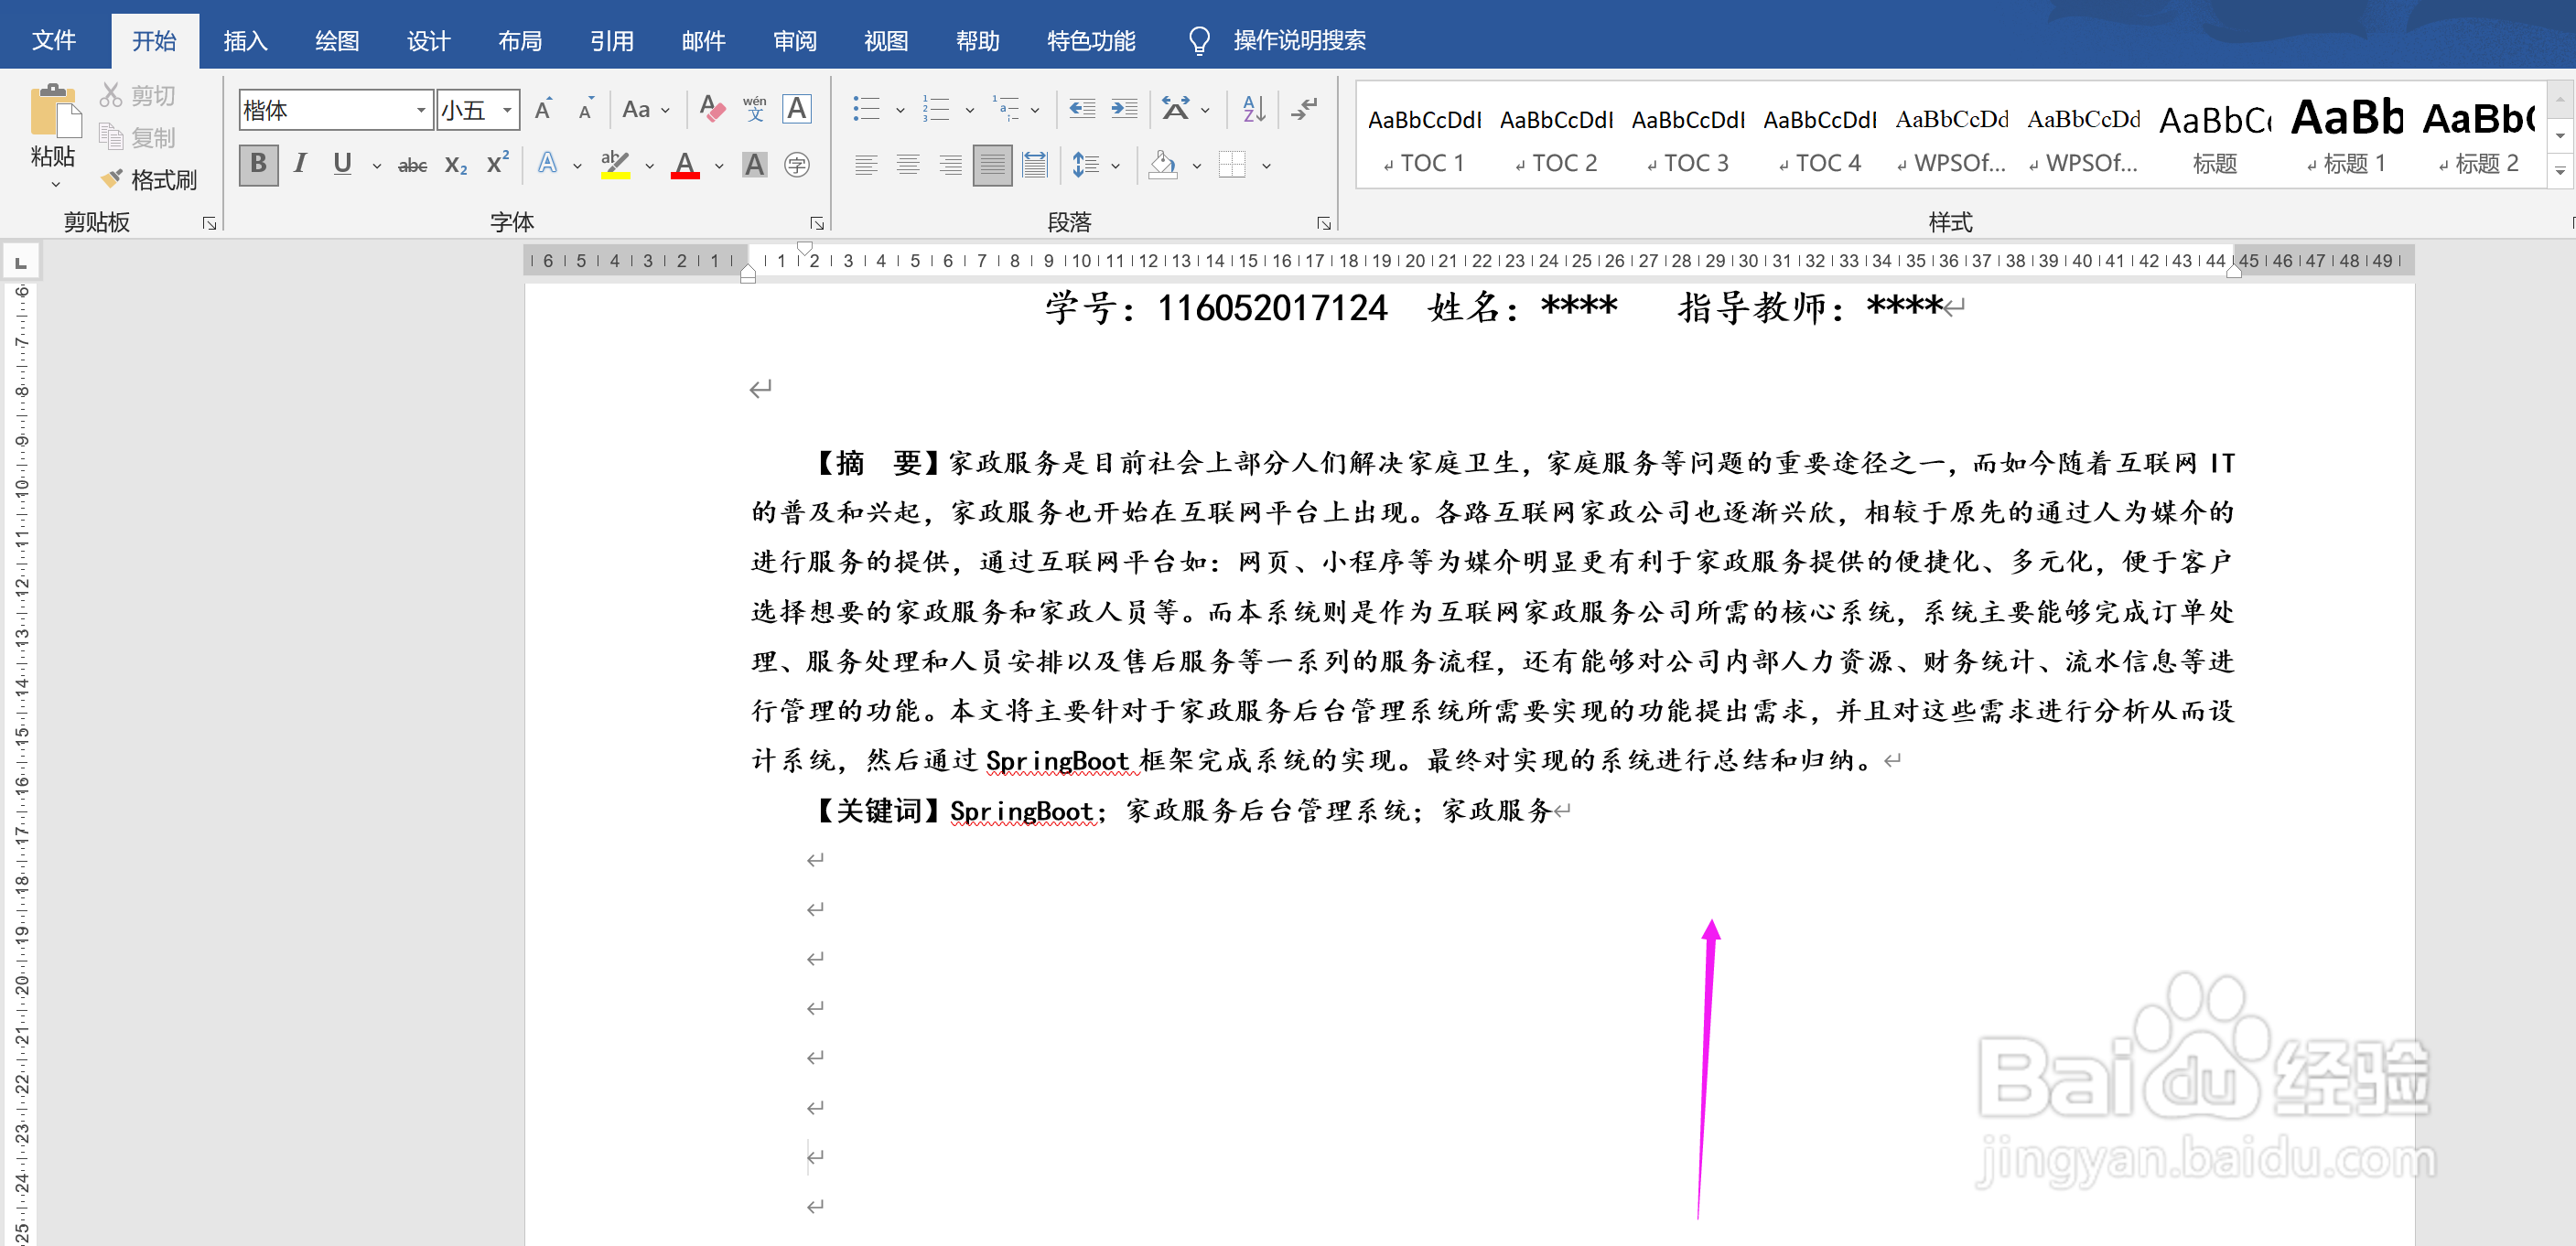Open the Asian layout icon
Screen dimensions: 2576x1246
pos(1176,109)
